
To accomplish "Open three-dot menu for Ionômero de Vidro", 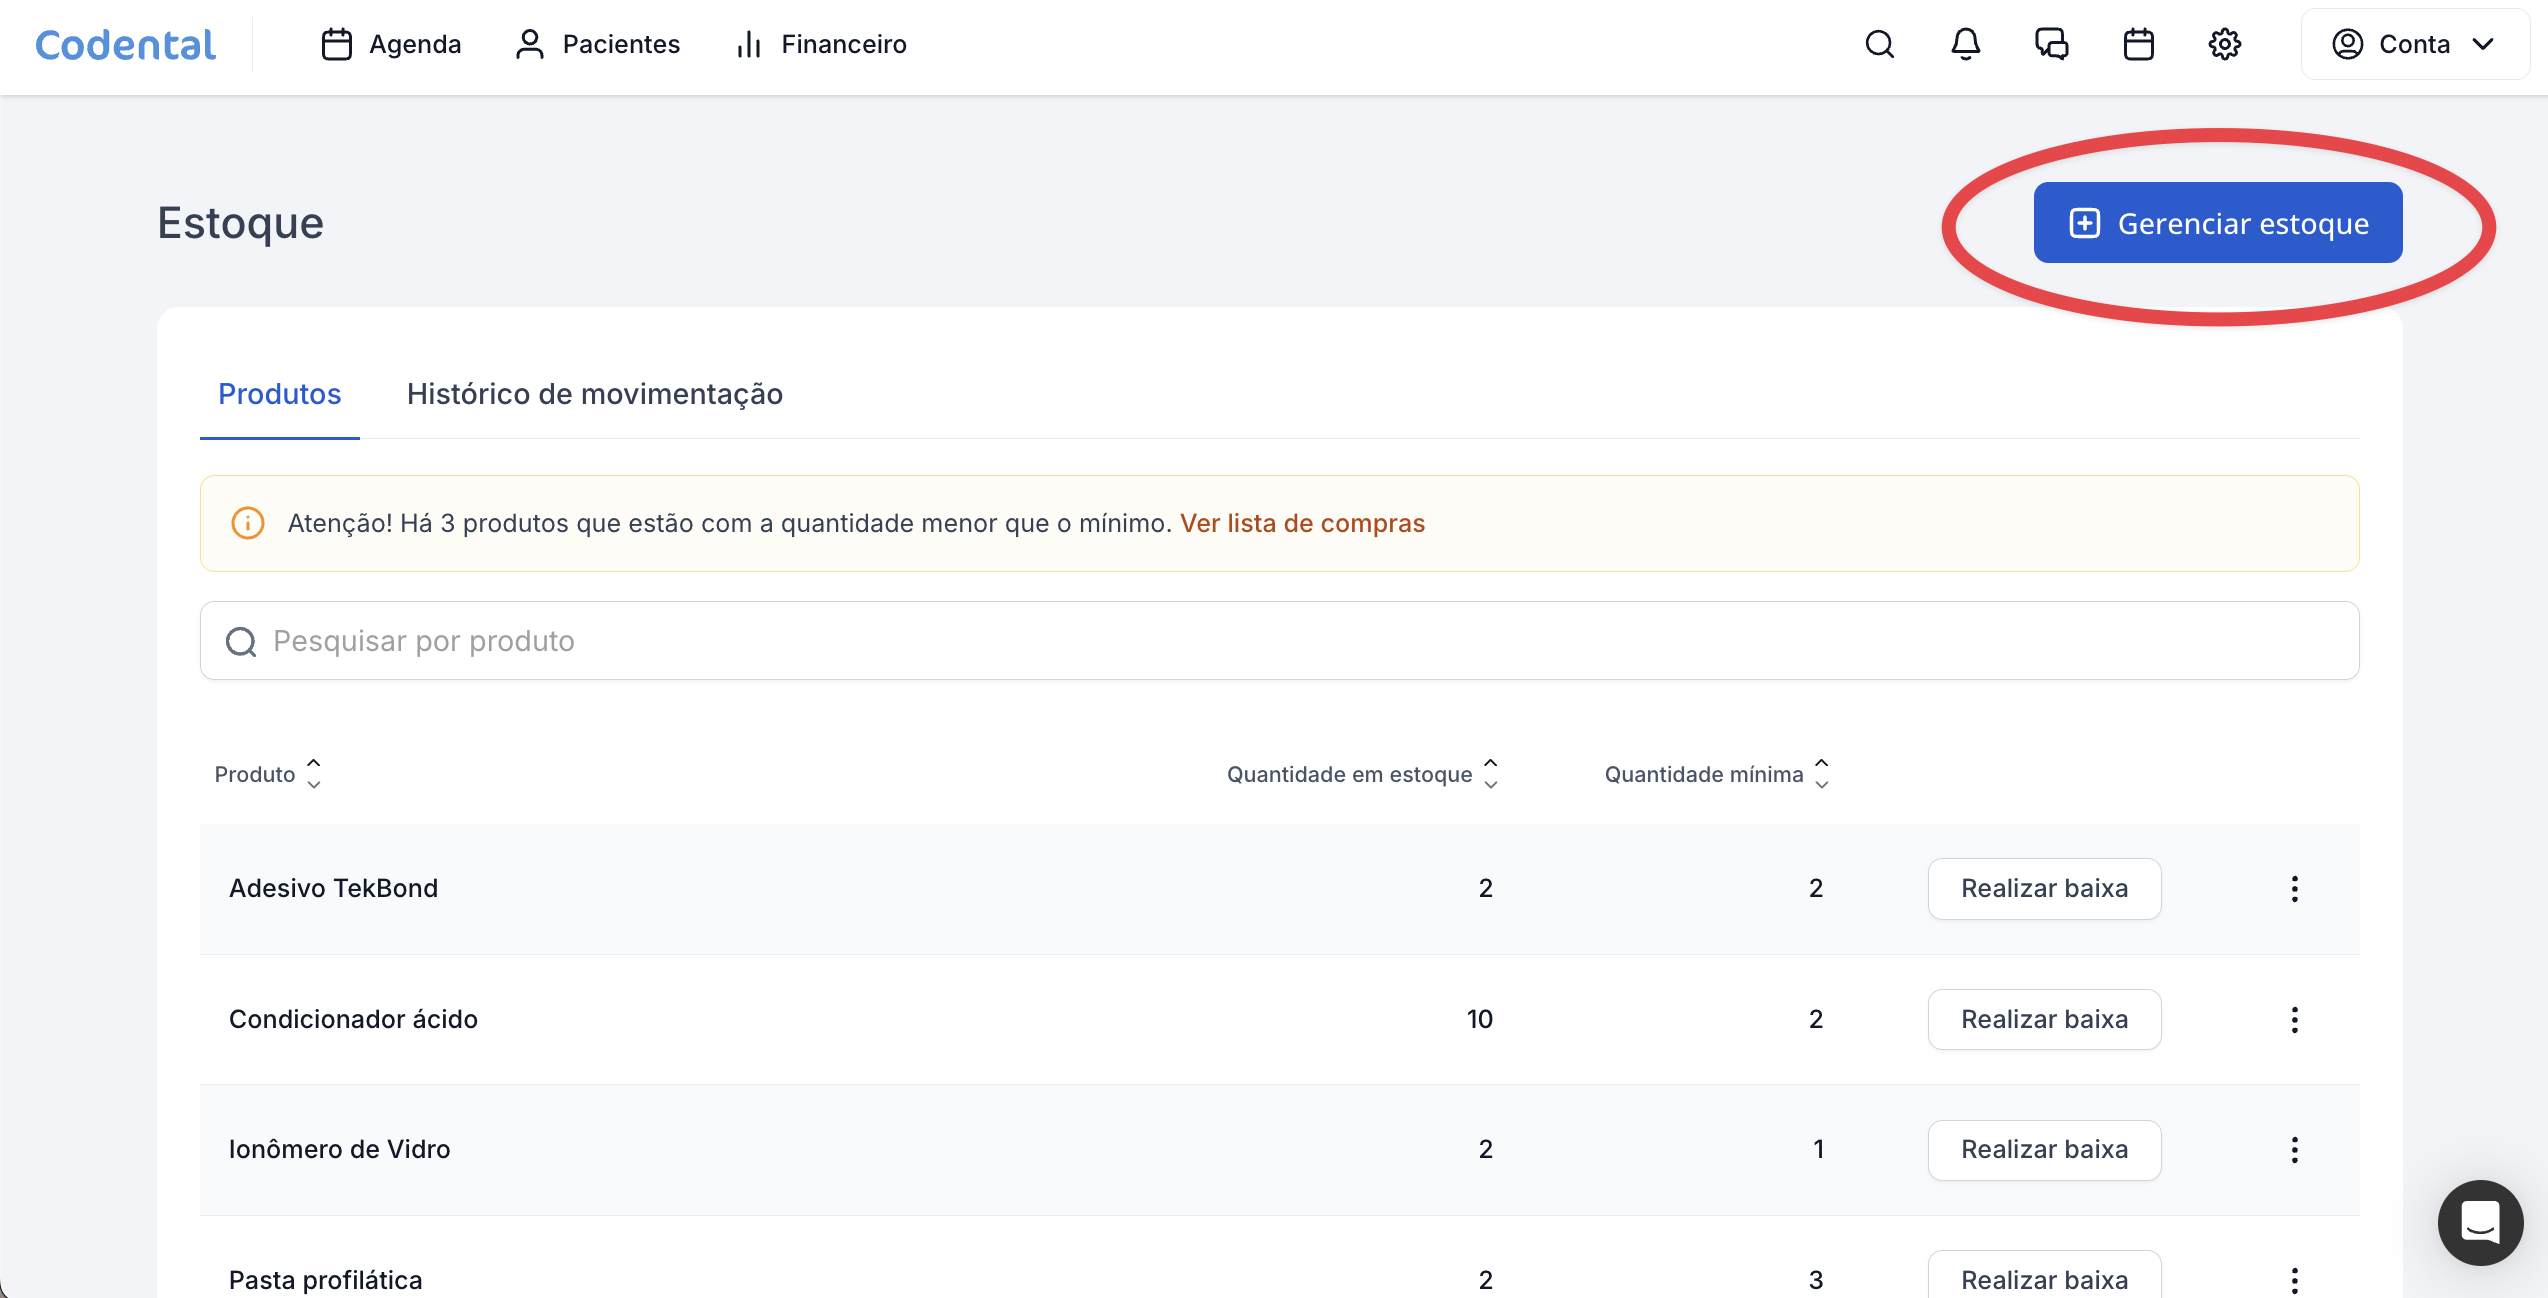I will (2294, 1149).
